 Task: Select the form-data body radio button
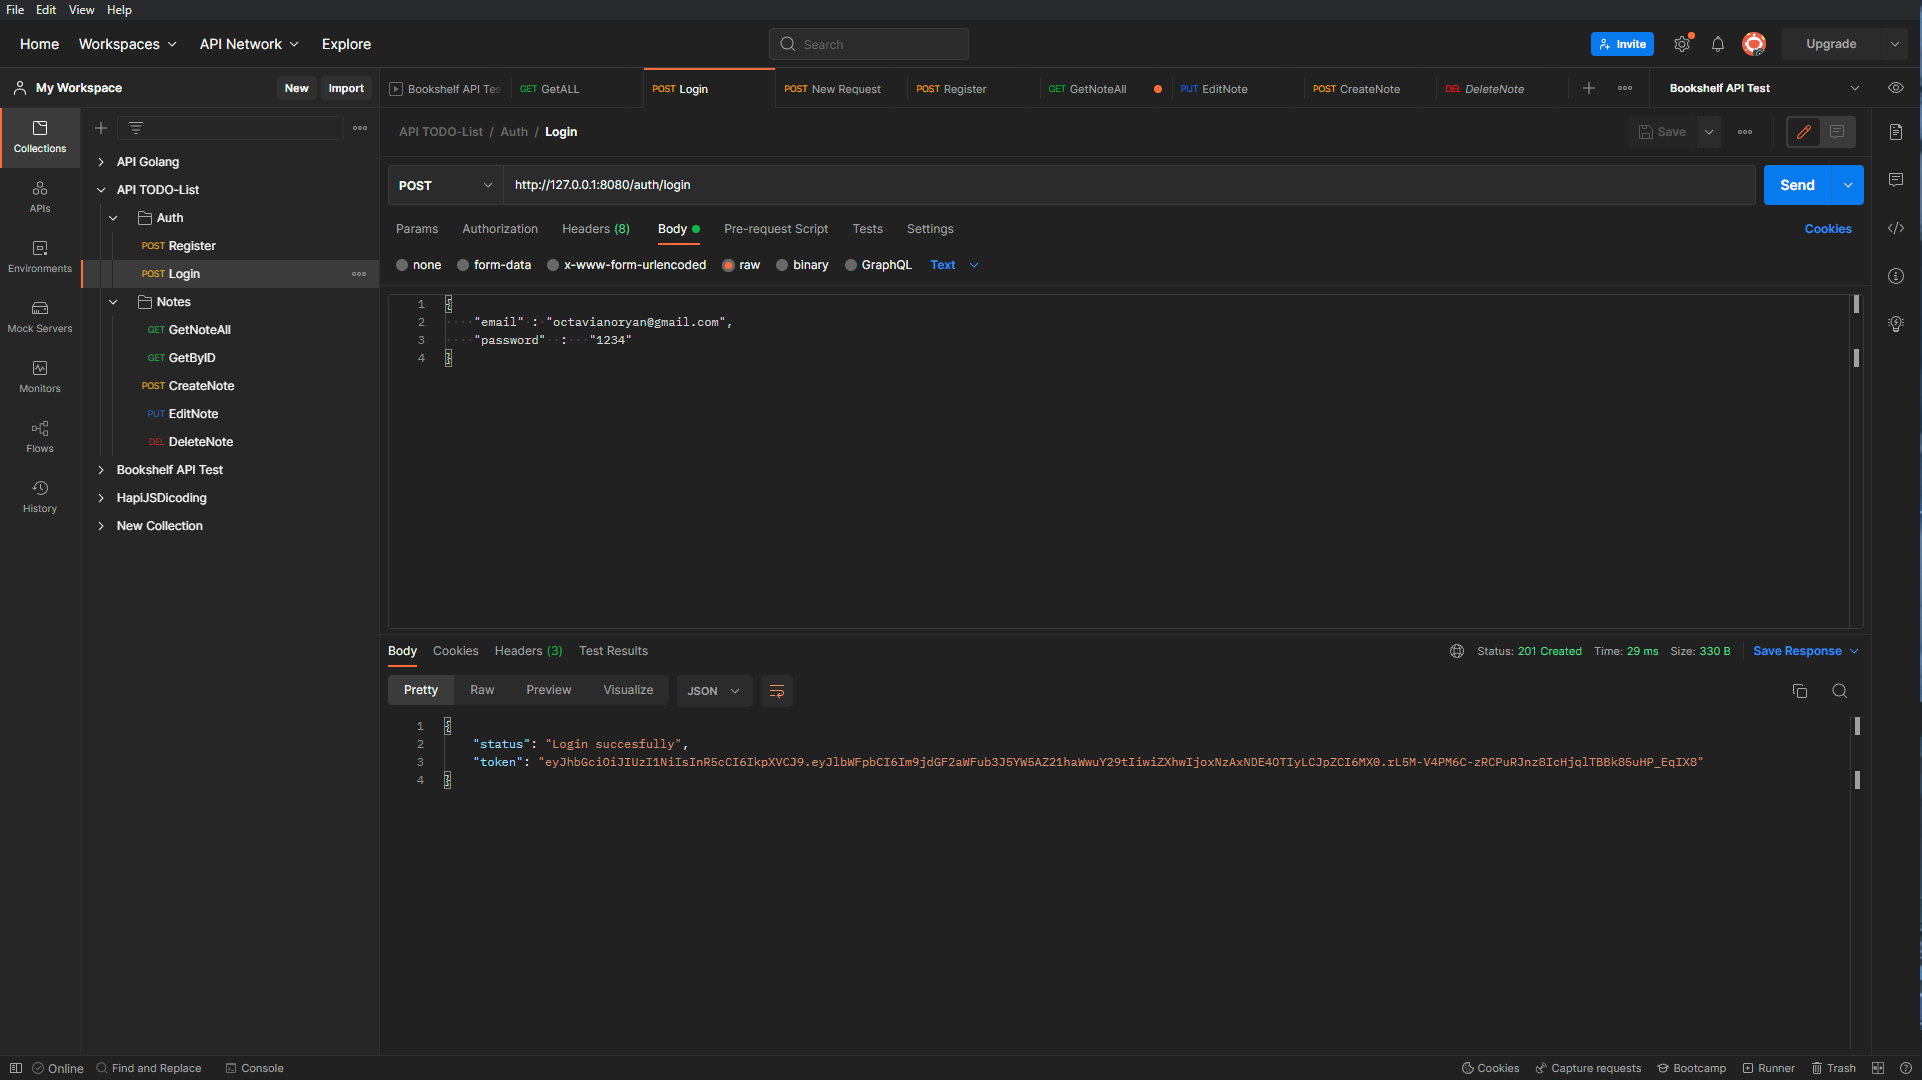[x=463, y=265]
